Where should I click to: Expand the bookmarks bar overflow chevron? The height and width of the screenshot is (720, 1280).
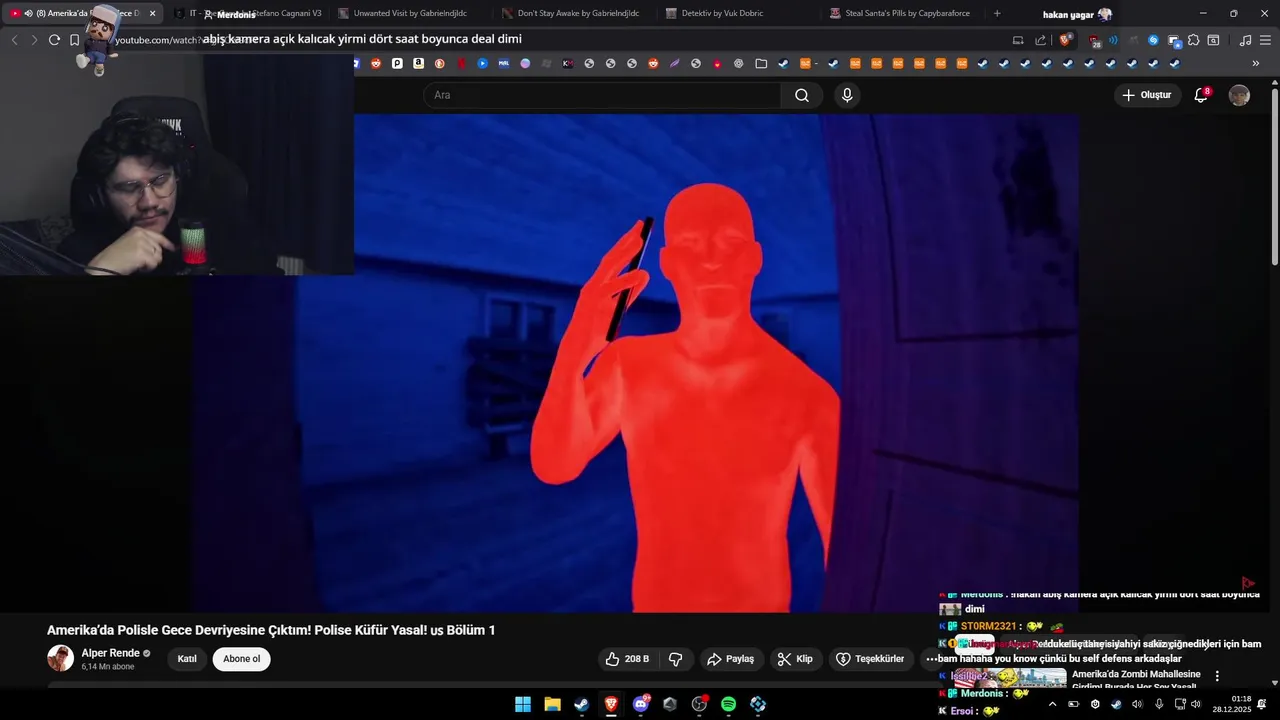[1256, 63]
